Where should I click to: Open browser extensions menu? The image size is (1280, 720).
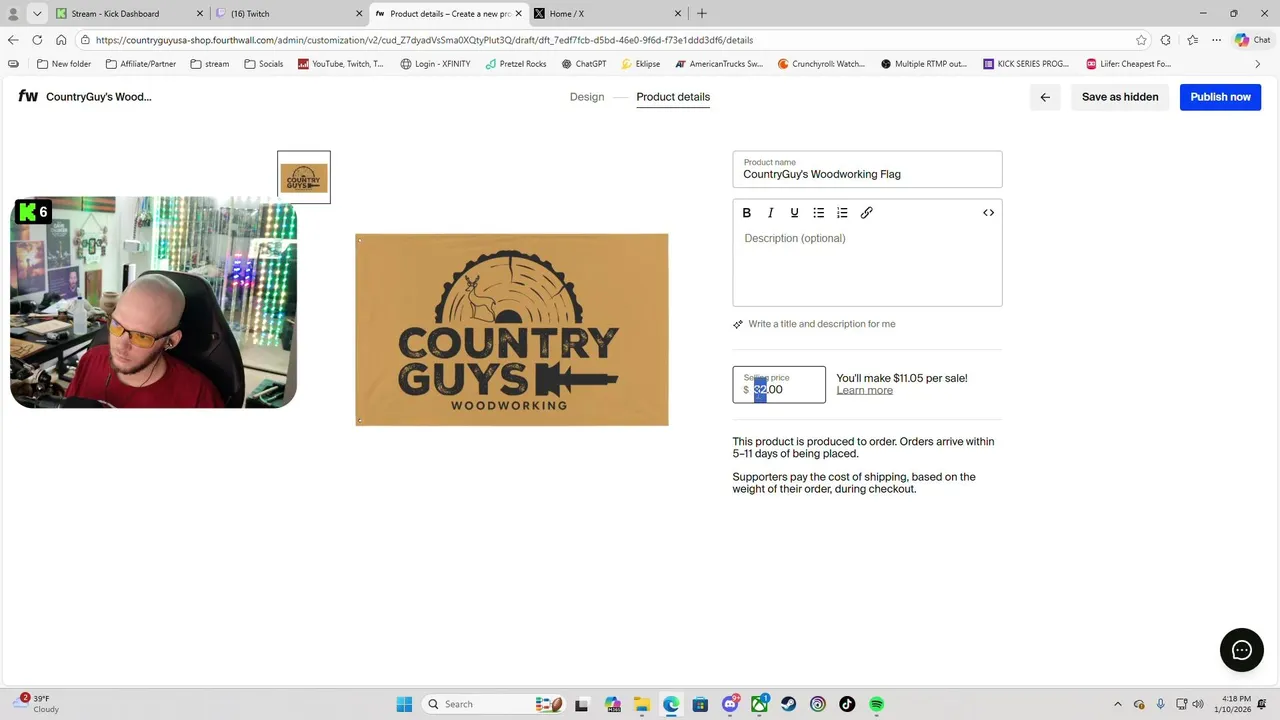pyautogui.click(x=1166, y=40)
